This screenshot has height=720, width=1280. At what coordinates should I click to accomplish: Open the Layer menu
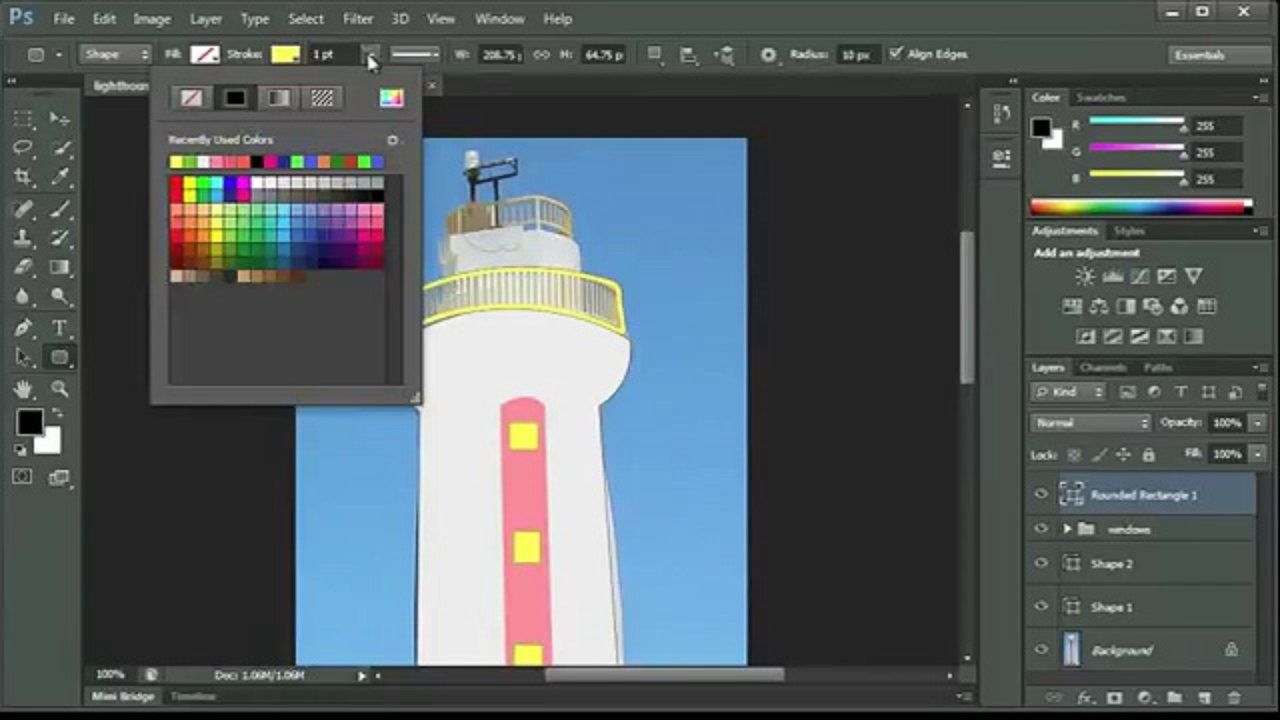pyautogui.click(x=206, y=19)
